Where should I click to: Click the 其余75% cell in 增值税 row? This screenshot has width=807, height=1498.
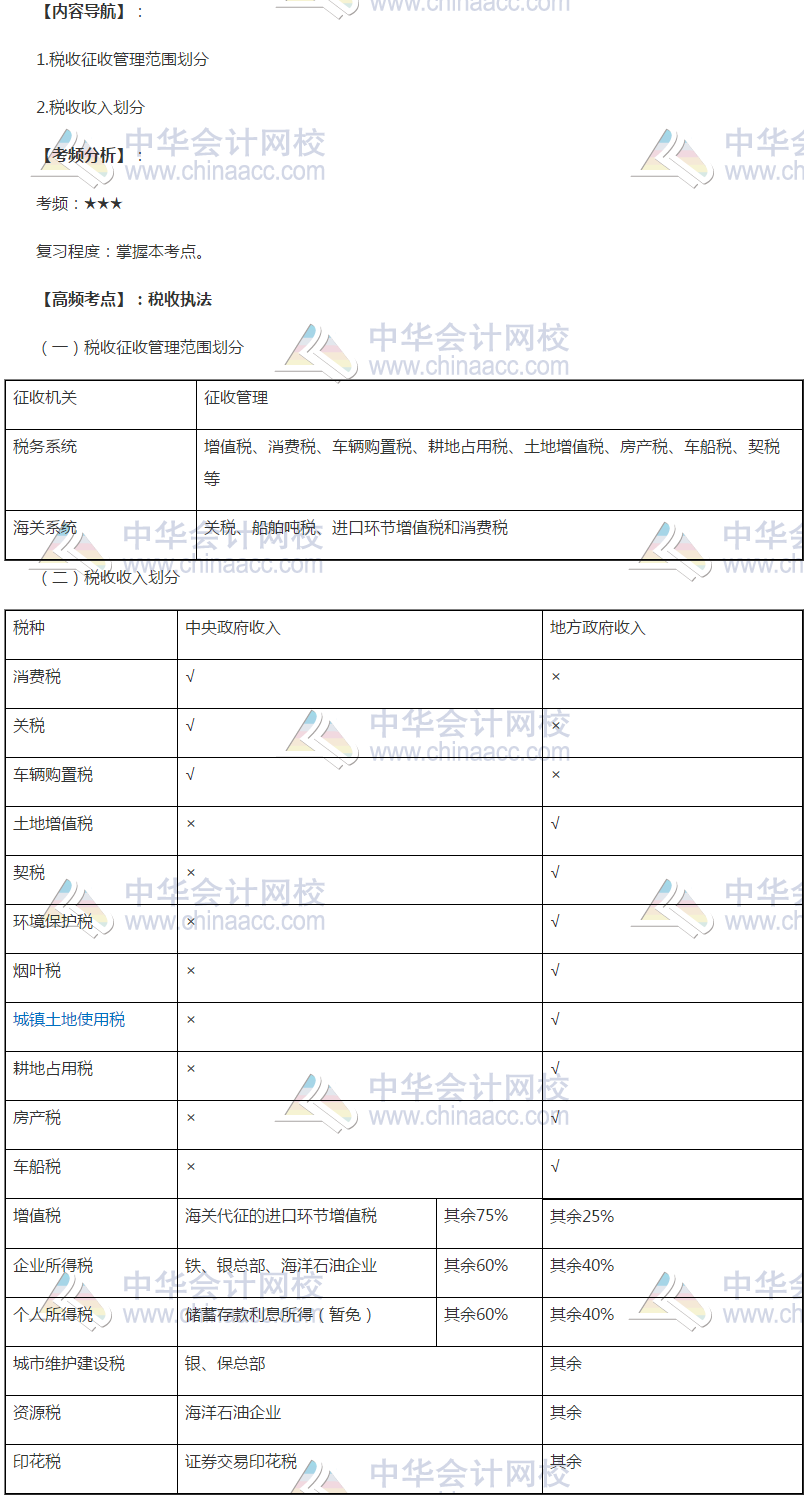(x=490, y=1223)
